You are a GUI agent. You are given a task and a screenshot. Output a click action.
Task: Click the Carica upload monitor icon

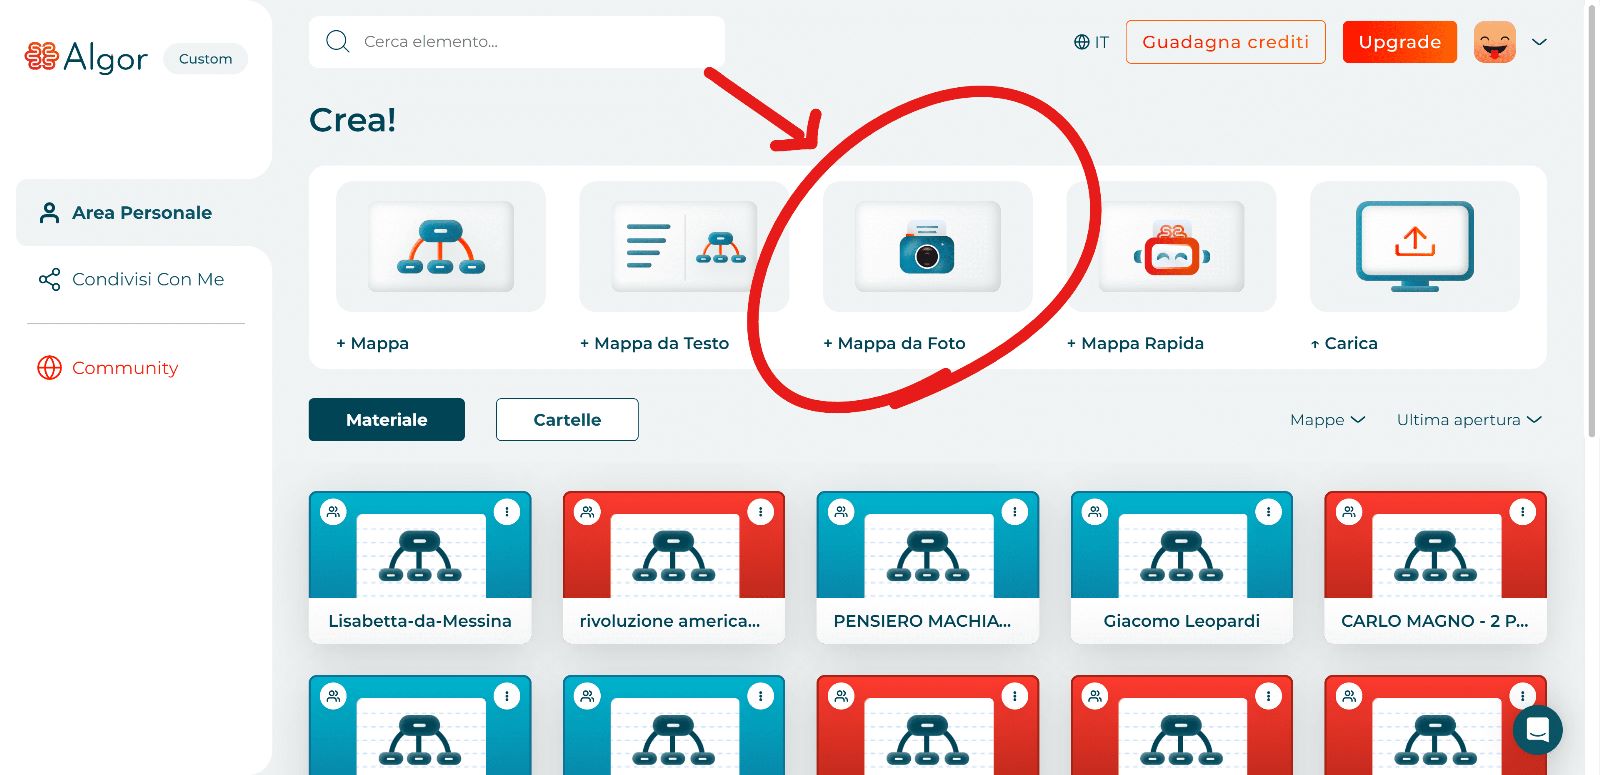1415,246
